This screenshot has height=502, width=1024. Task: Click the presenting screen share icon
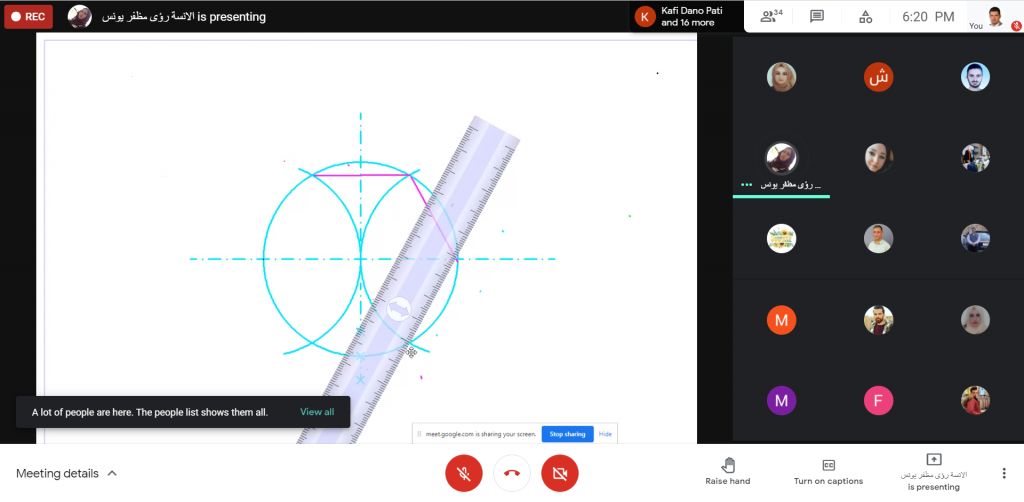(934, 460)
